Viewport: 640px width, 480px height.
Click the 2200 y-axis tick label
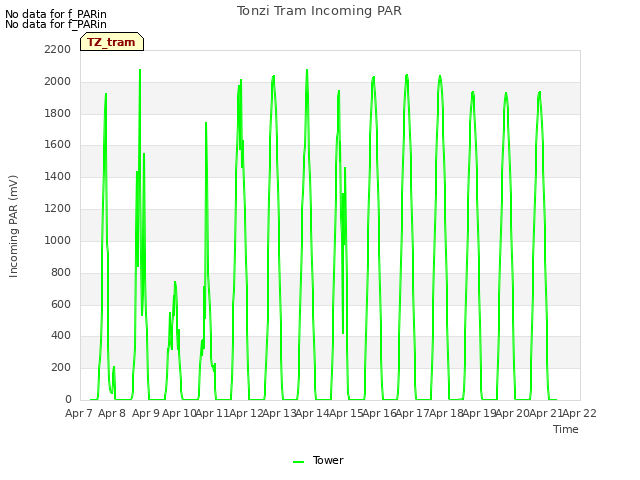tap(58, 49)
